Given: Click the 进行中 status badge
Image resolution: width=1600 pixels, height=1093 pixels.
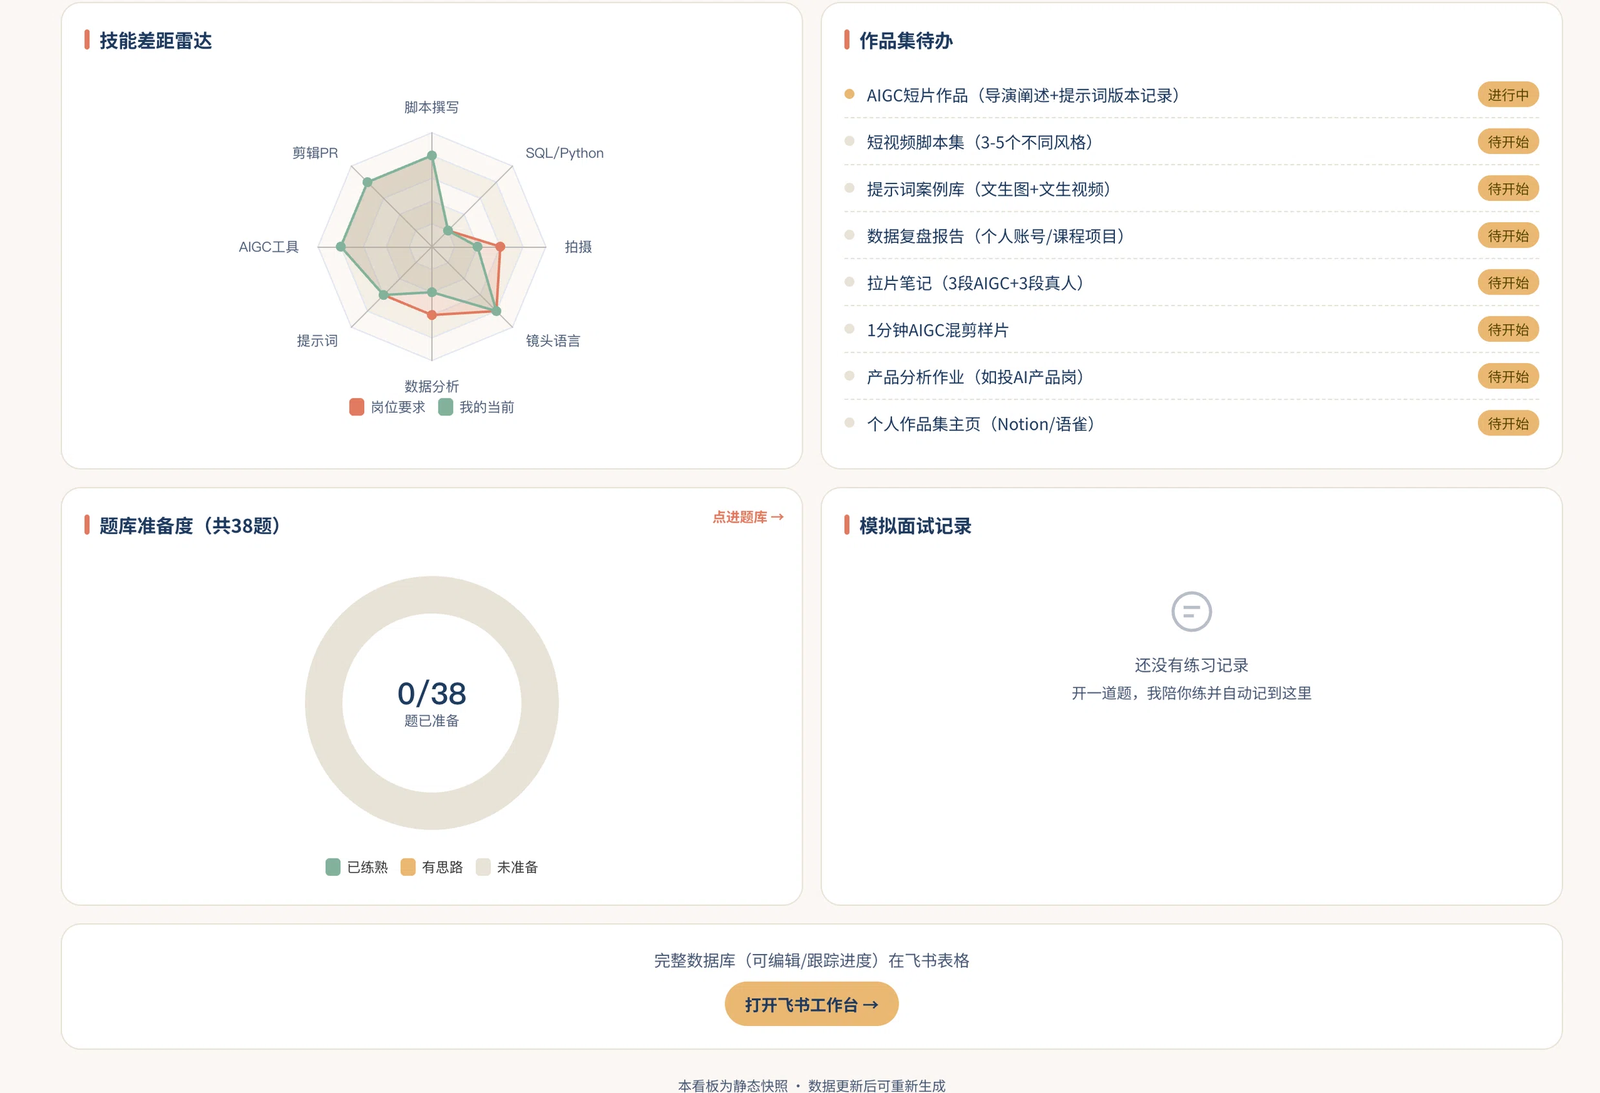Looking at the screenshot, I should pos(1508,95).
